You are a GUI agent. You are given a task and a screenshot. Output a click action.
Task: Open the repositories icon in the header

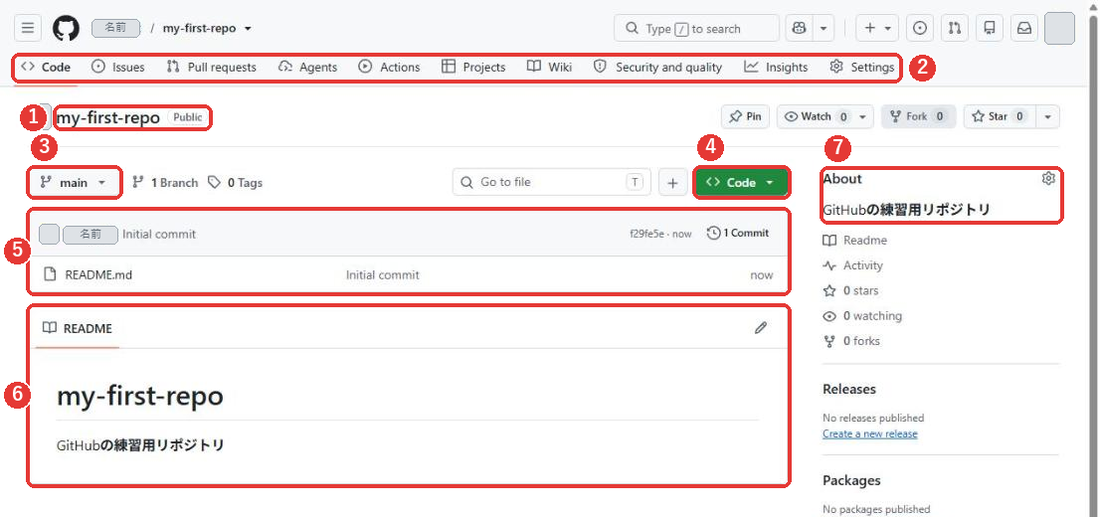pyautogui.click(x=990, y=29)
